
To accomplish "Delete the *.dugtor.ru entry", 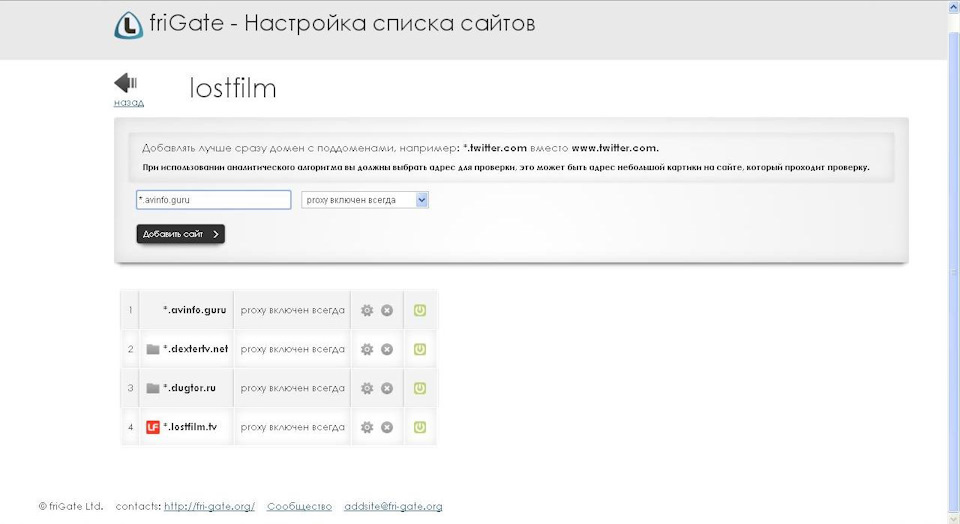I will point(387,389).
